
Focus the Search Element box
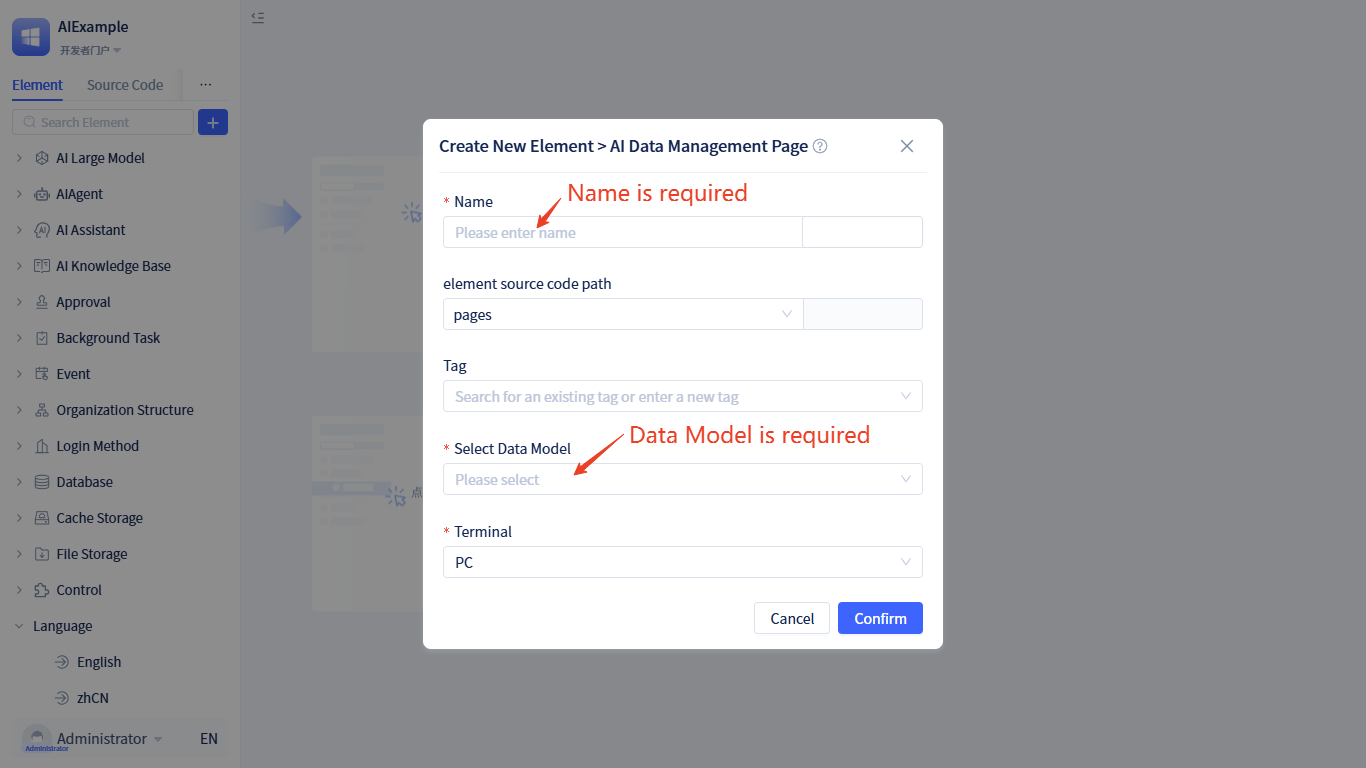[103, 122]
